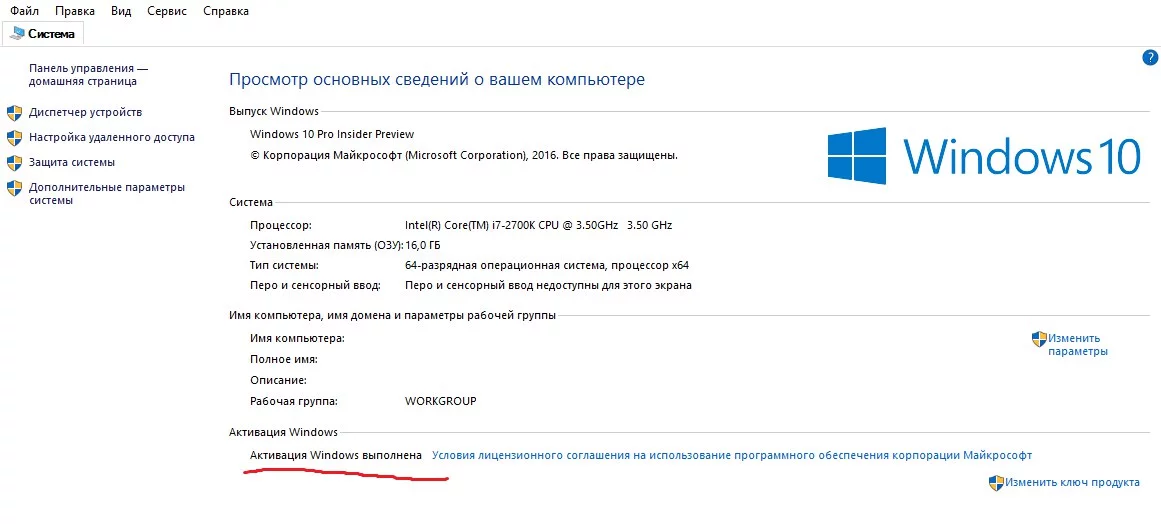The image size is (1161, 524).
Task: Open Microsoft license terms link
Action: (x=732, y=455)
